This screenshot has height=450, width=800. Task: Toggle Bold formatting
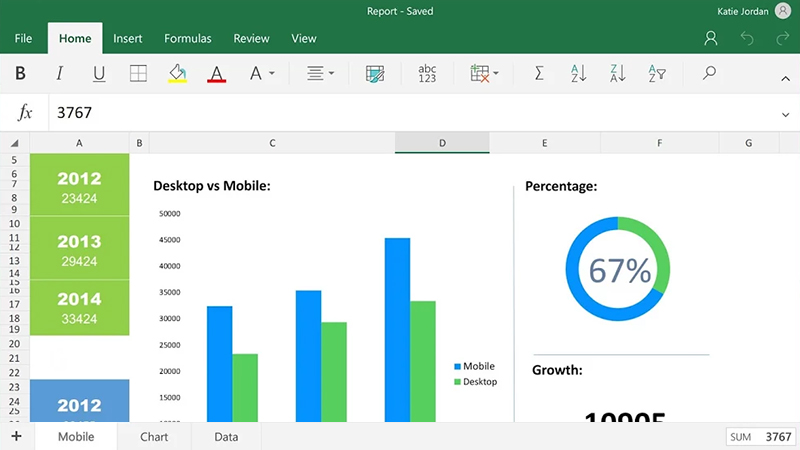(x=20, y=73)
